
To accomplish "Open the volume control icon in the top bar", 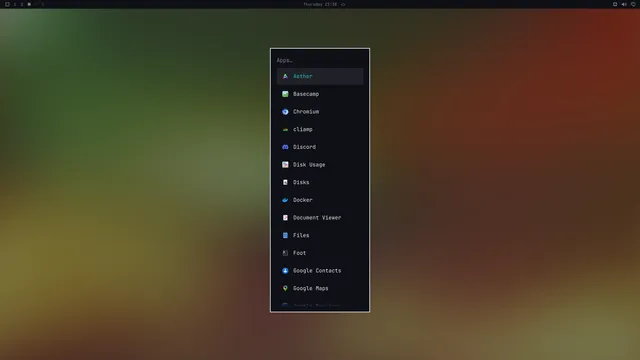I will 624,4.
